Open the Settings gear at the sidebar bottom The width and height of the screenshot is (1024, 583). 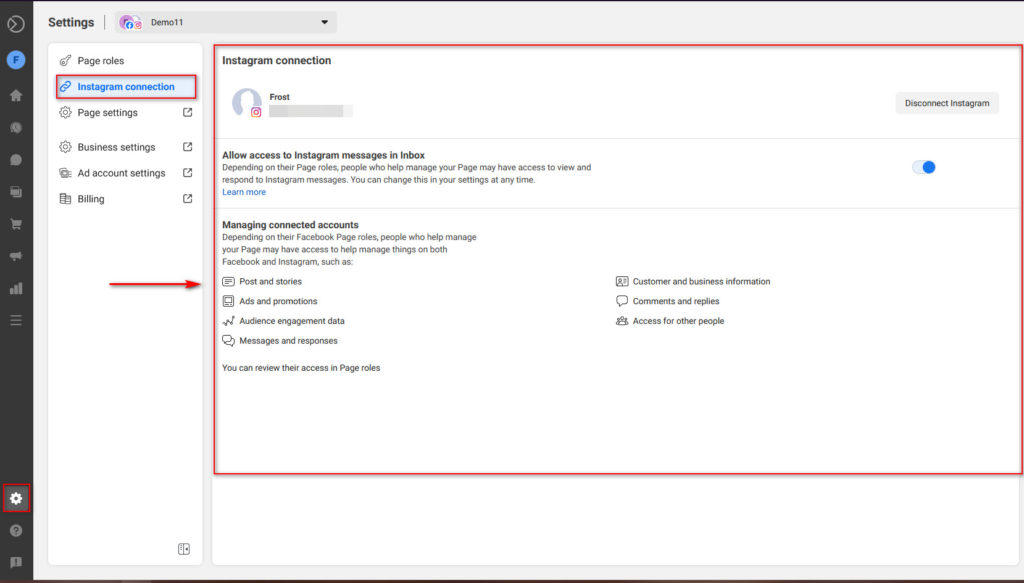[x=16, y=499]
